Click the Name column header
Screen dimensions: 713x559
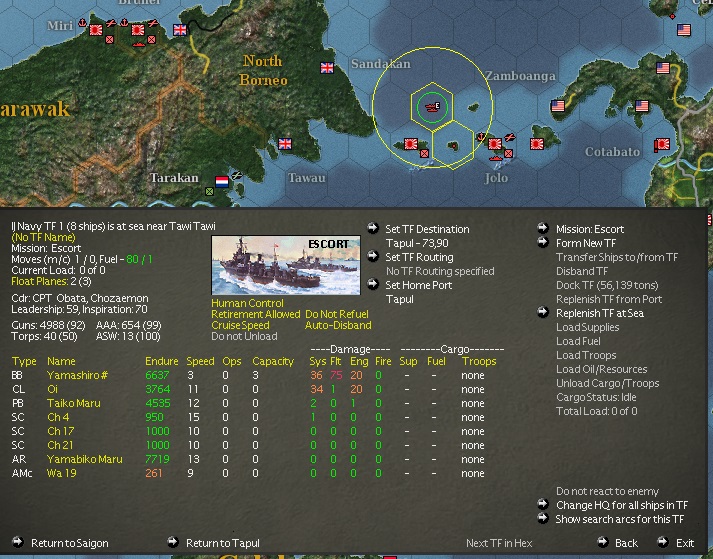(x=61, y=362)
